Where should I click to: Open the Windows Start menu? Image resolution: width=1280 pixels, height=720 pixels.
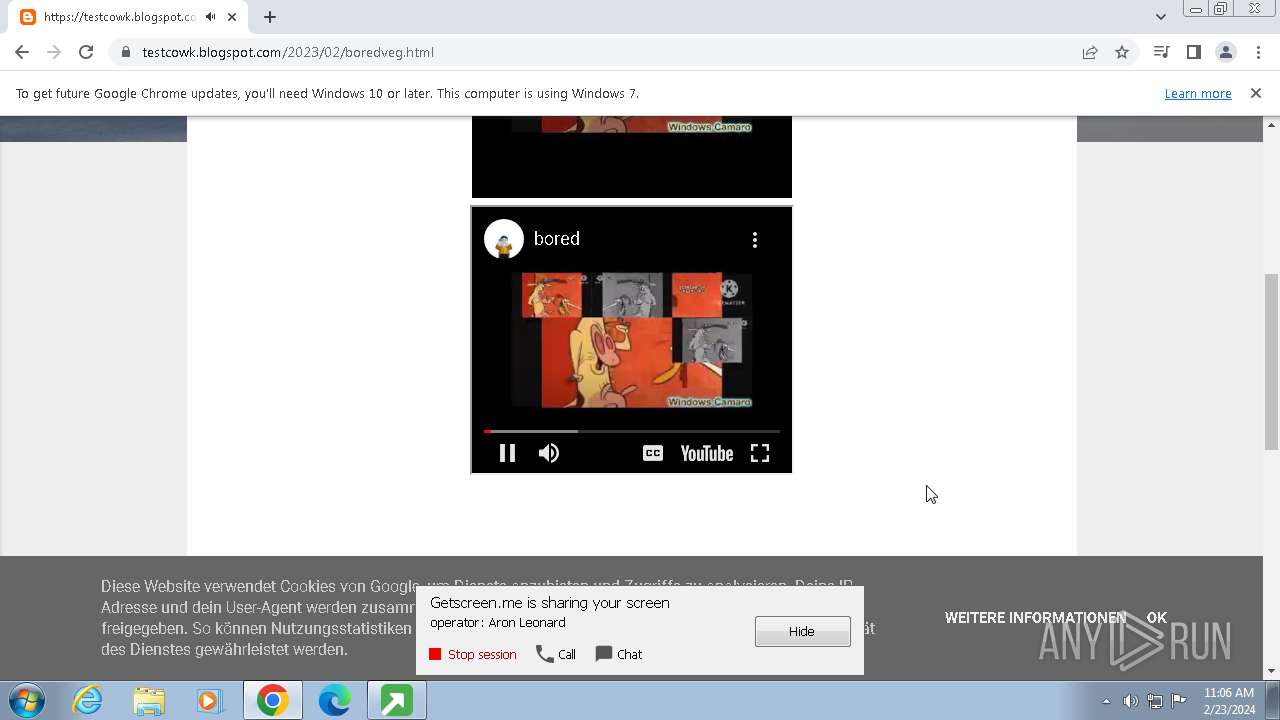tap(26, 700)
